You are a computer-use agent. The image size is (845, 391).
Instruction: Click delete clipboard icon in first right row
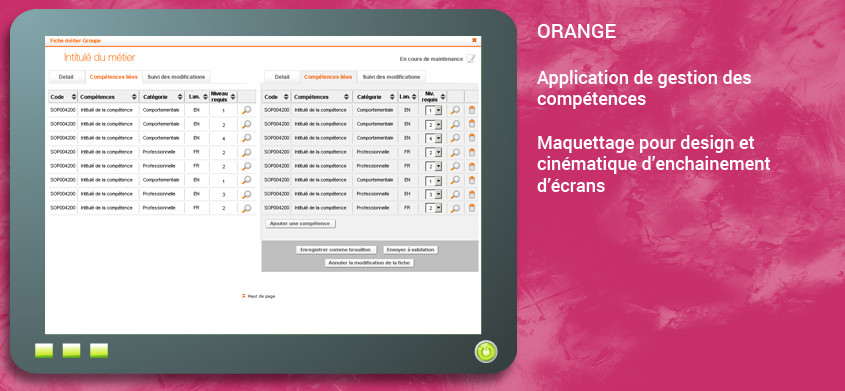point(472,110)
